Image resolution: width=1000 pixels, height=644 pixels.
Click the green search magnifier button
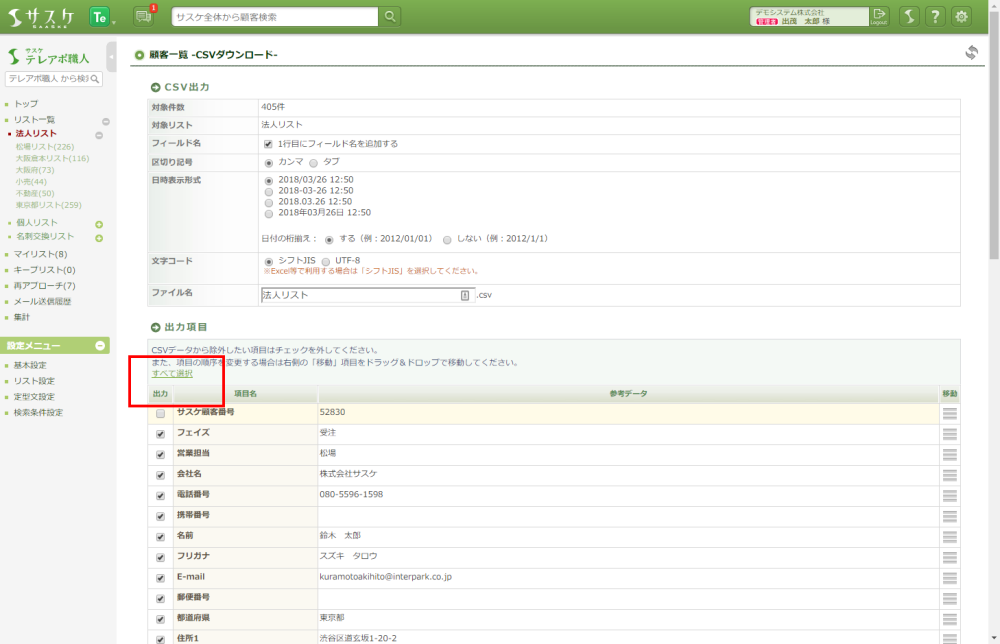pyautogui.click(x=390, y=16)
